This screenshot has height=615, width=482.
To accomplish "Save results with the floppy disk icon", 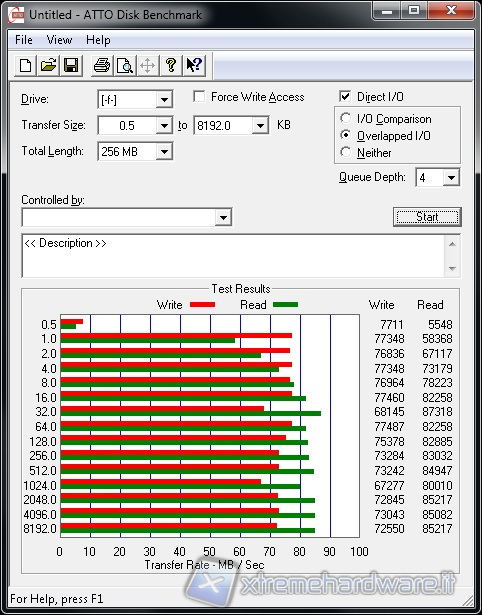I will 71,65.
